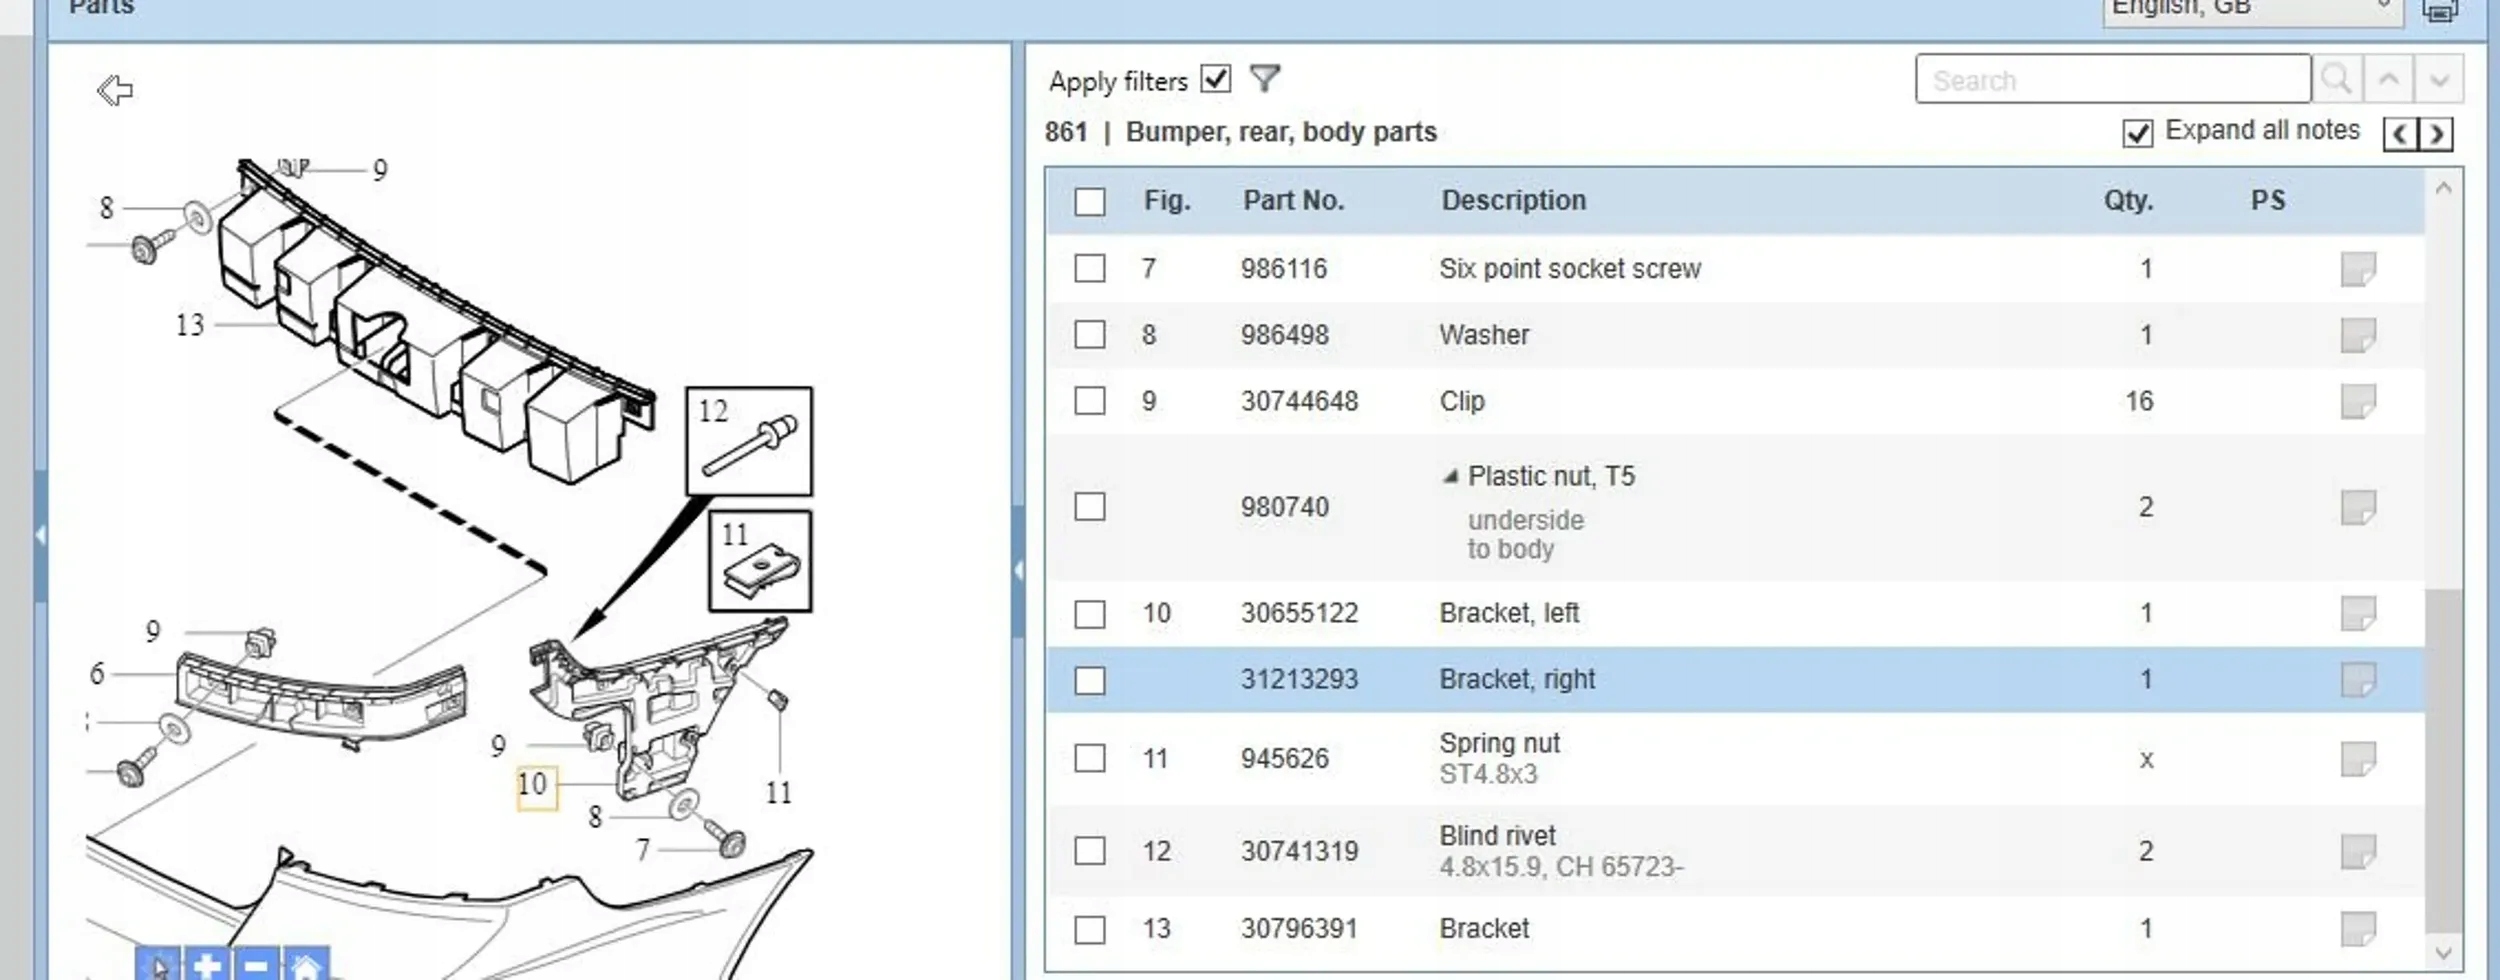Sort by the Fig. column header

[1167, 201]
